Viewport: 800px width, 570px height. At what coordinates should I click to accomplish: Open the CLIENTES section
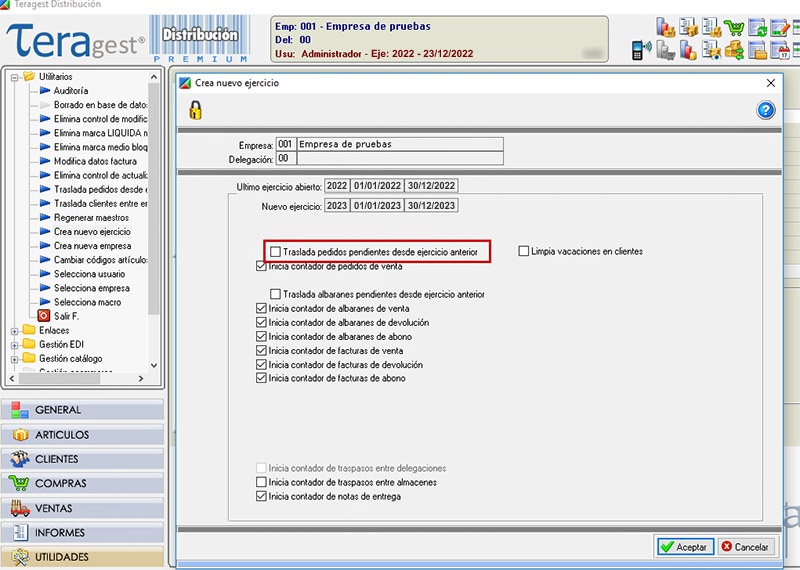[x=83, y=459]
